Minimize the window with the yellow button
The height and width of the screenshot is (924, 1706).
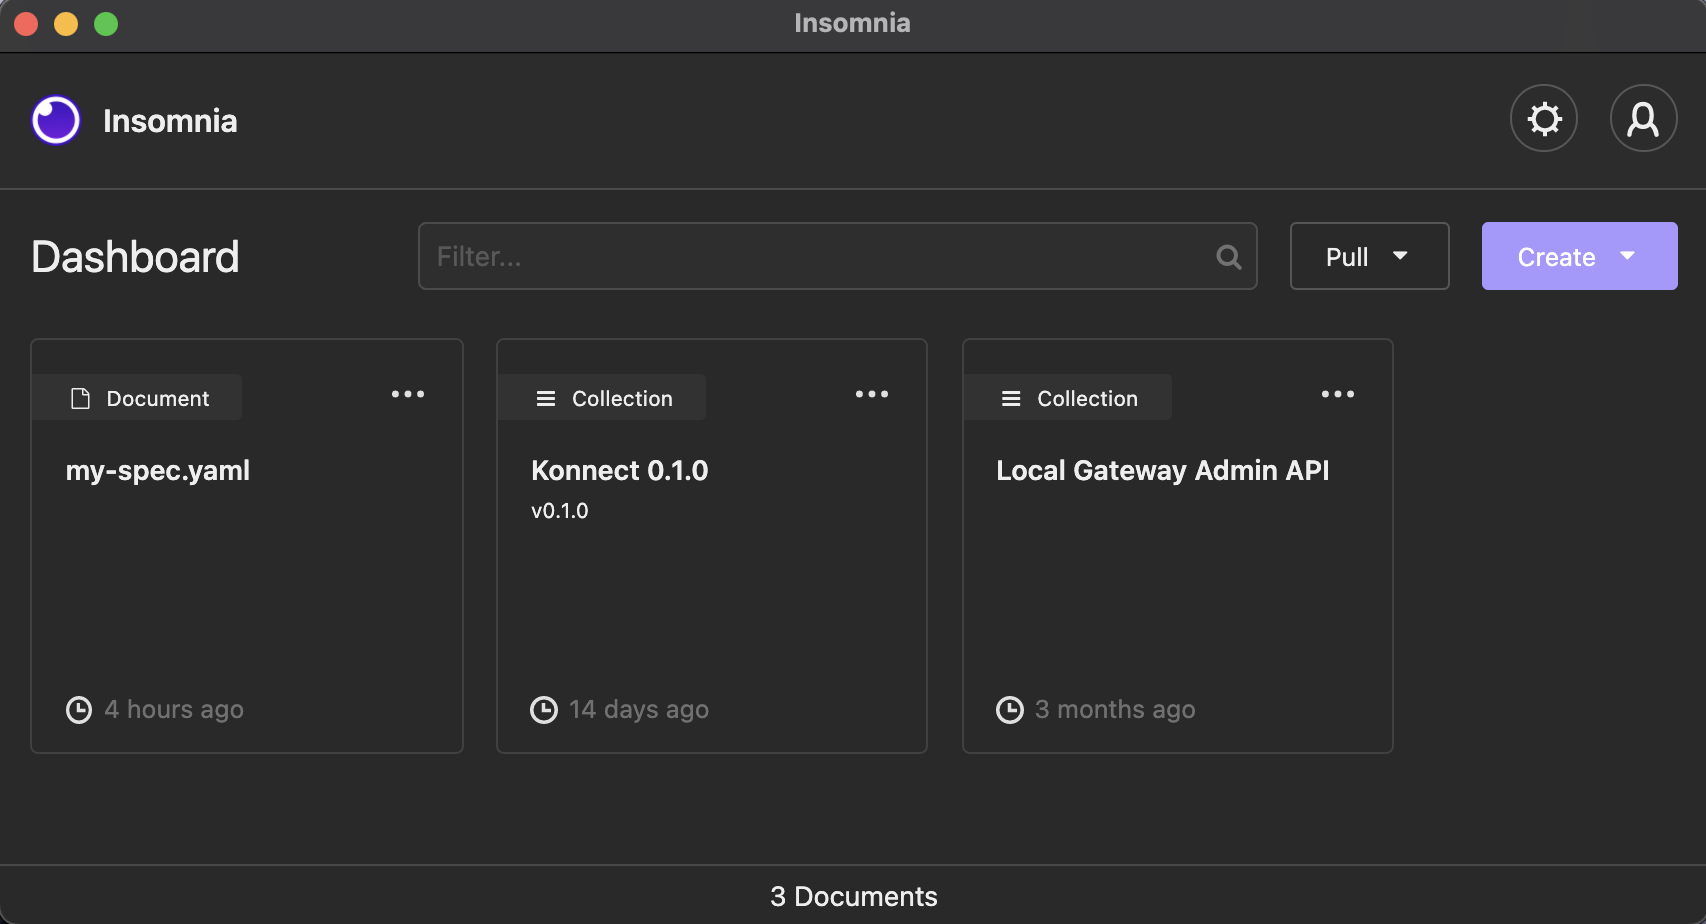(66, 23)
